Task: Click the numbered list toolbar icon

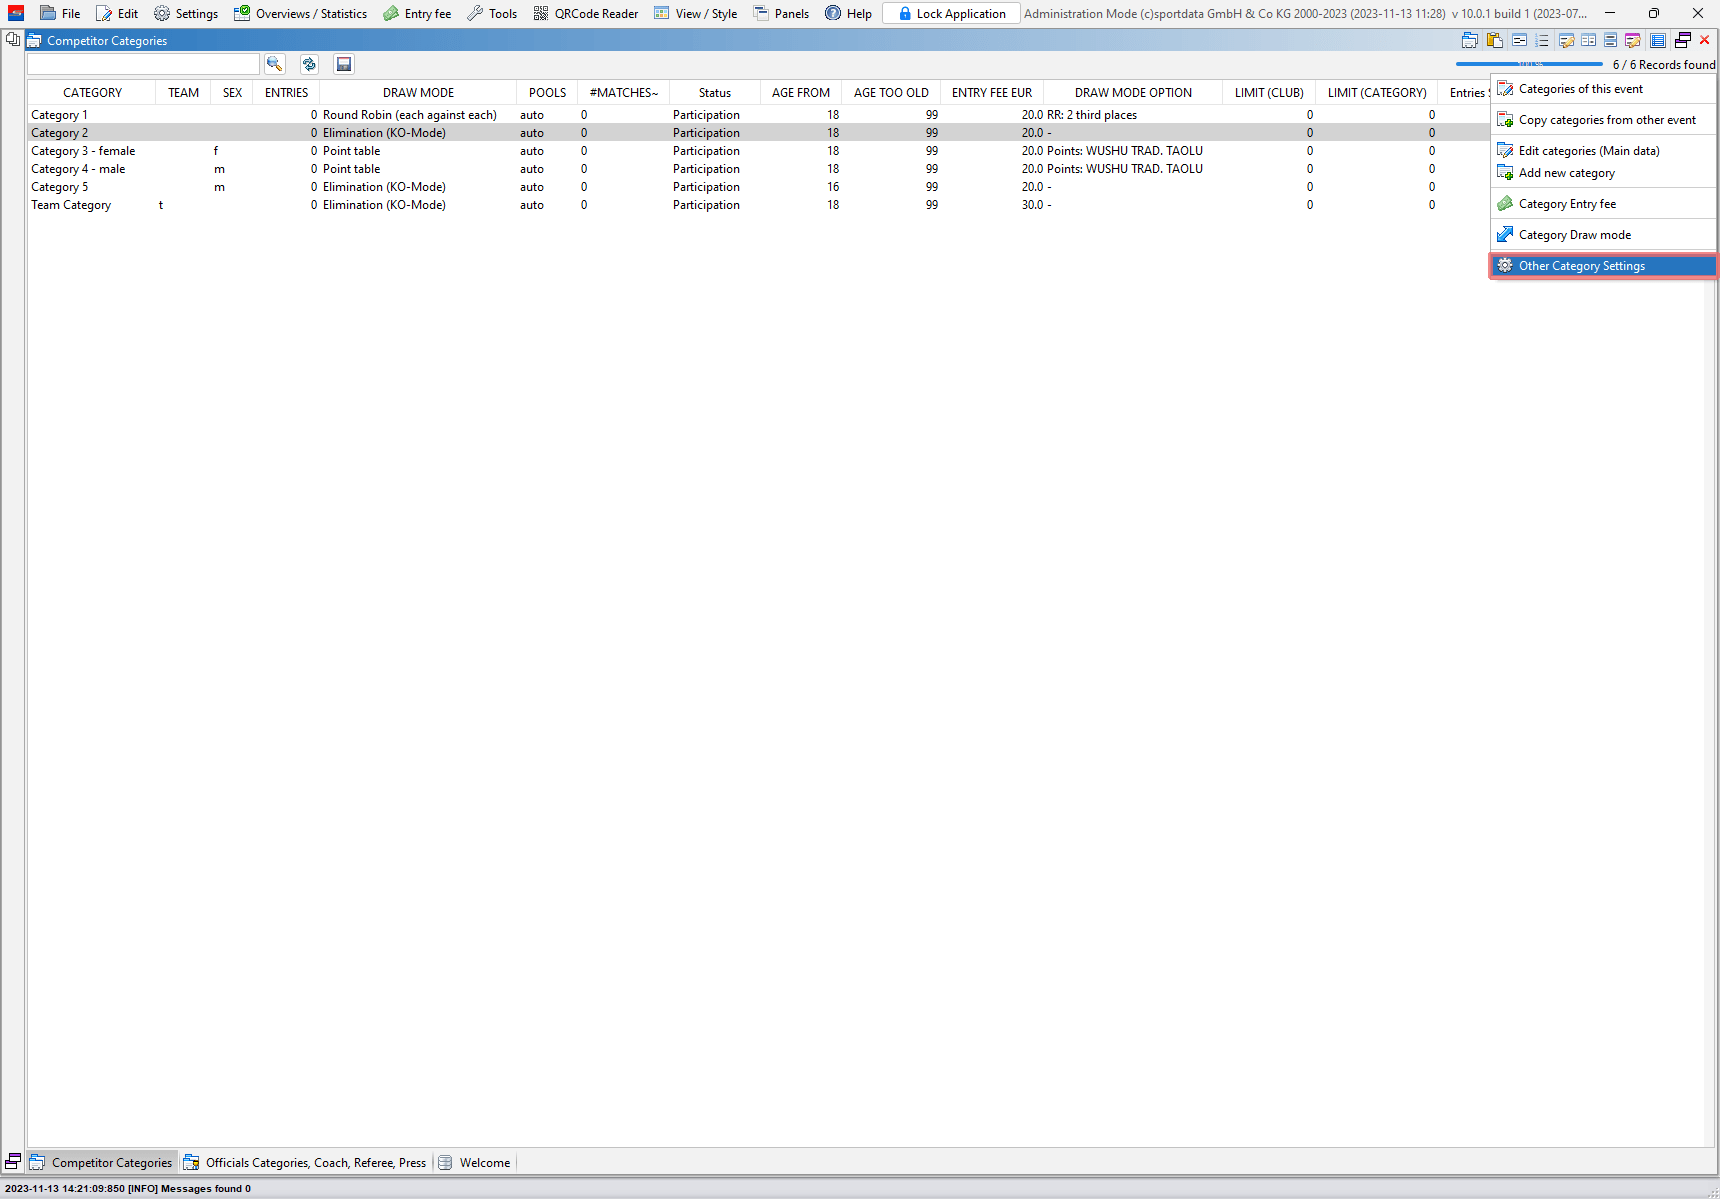Action: point(1542,41)
